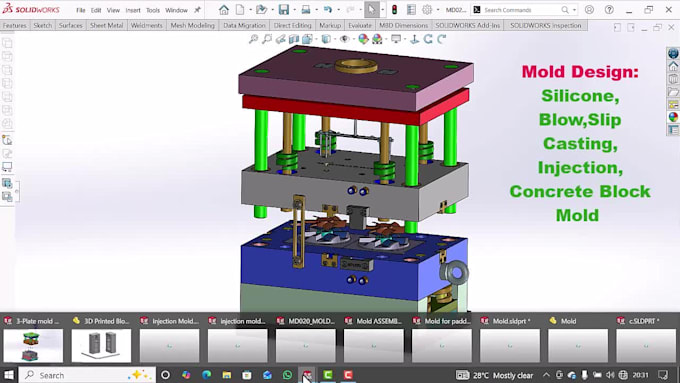Click the Rebuild traffic light icon
Viewport: 680px width, 383px height.
tap(395, 10)
